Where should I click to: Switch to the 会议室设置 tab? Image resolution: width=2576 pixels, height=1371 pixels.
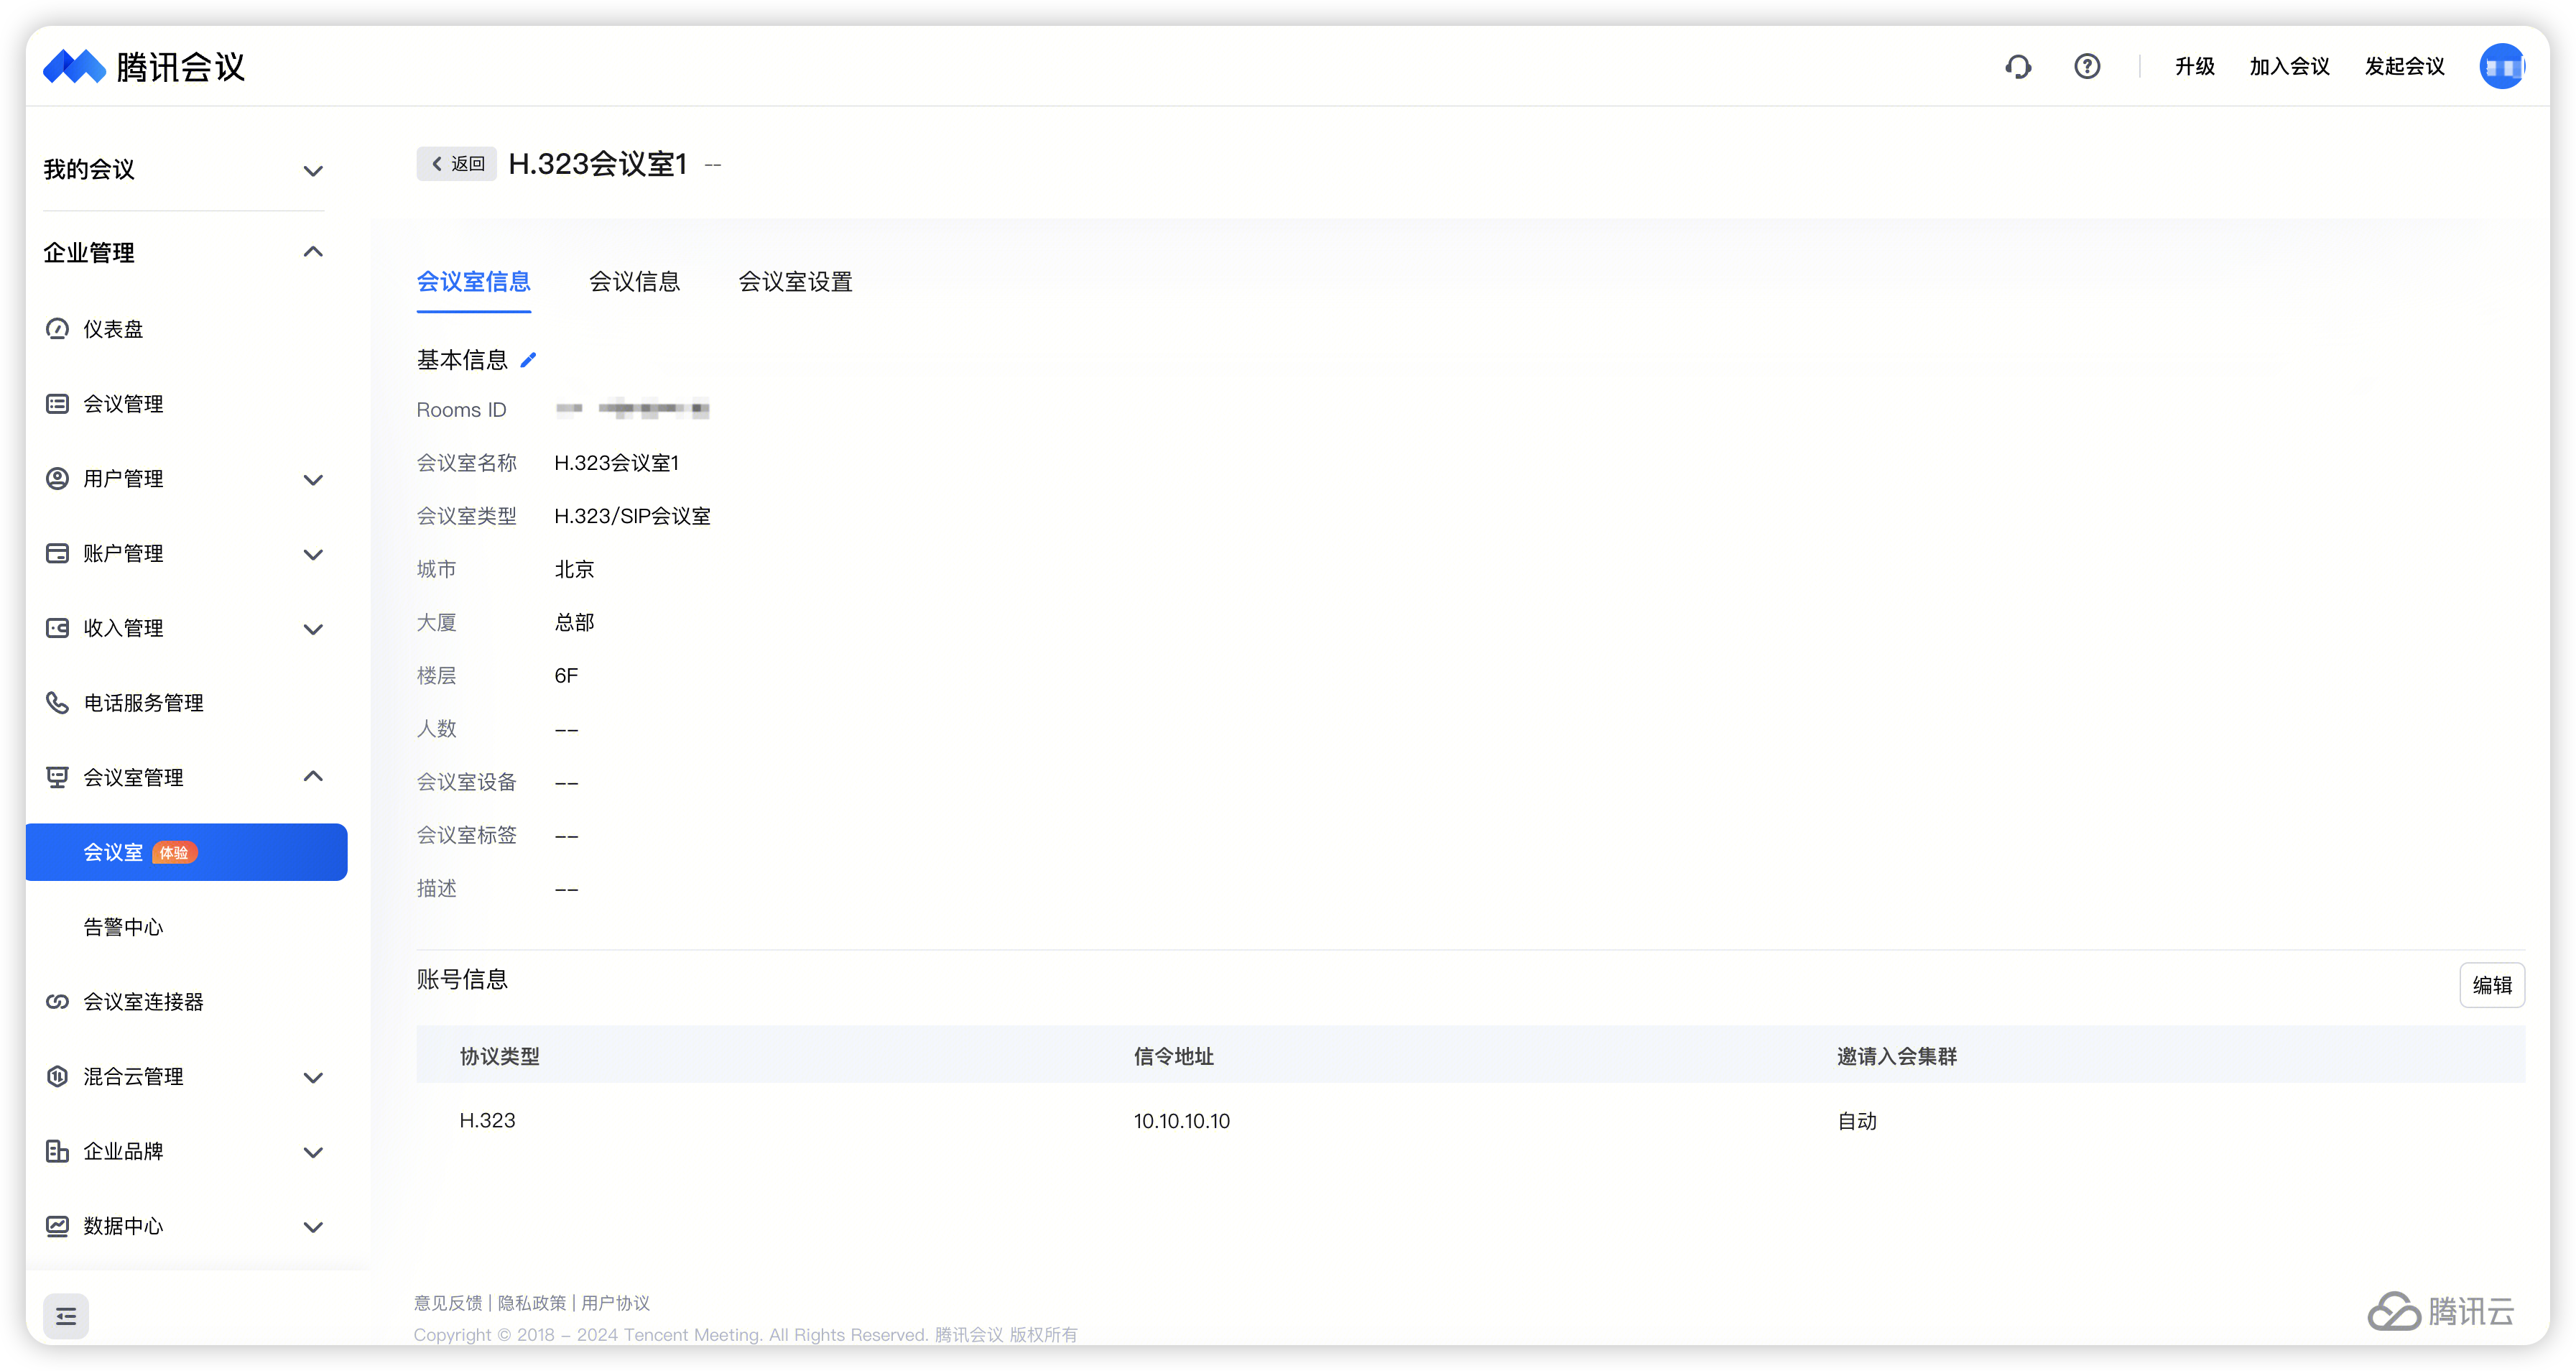795,282
